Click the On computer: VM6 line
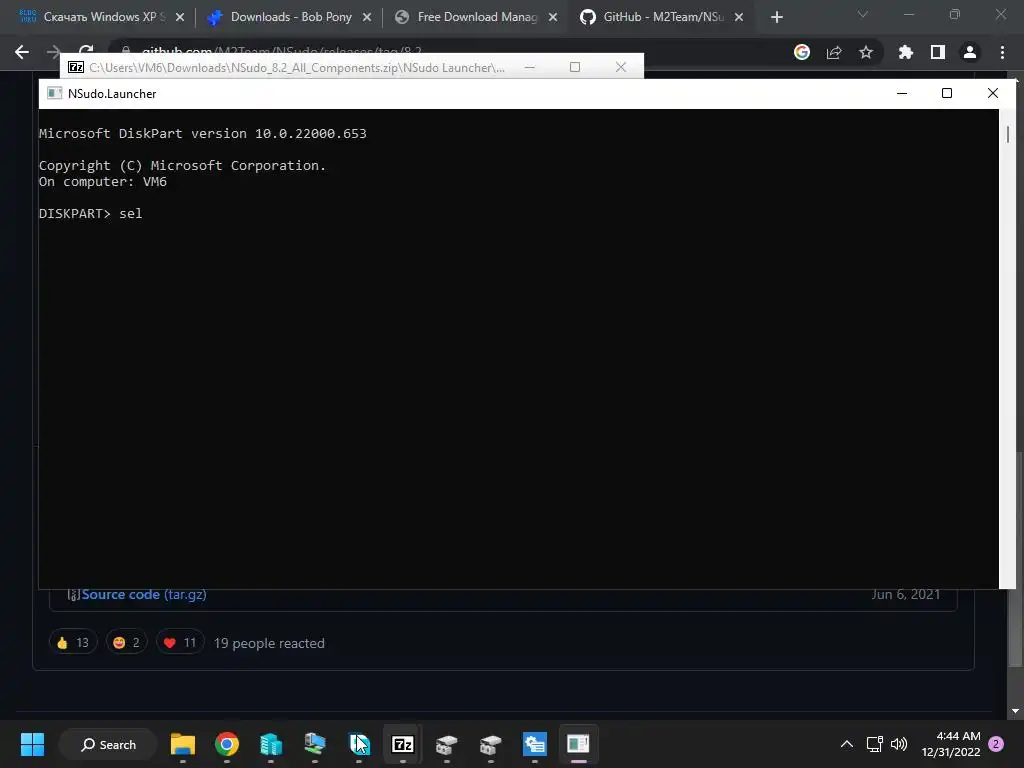1024x768 pixels. 103,182
